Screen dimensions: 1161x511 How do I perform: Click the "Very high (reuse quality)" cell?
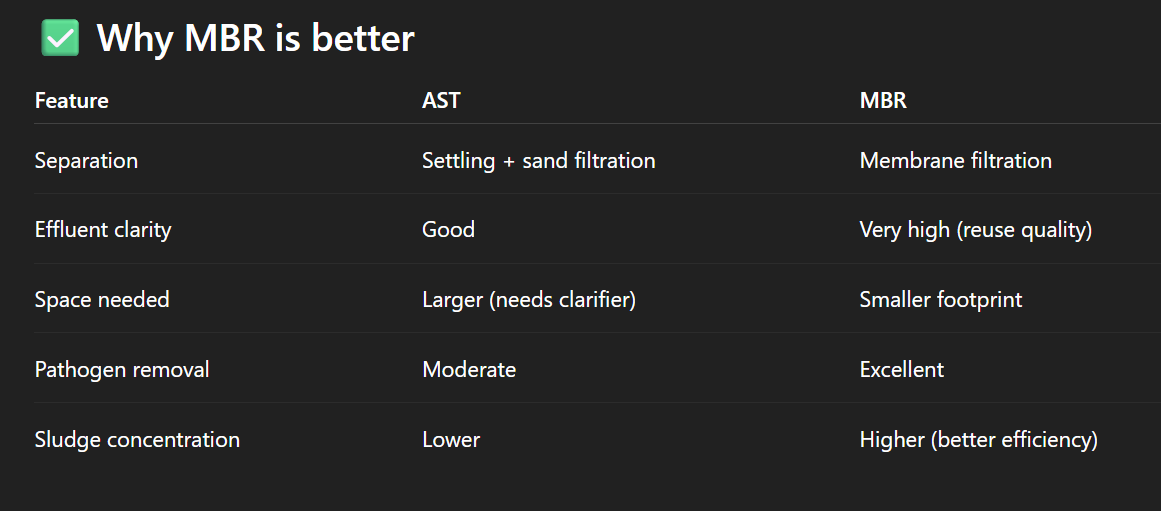975,230
